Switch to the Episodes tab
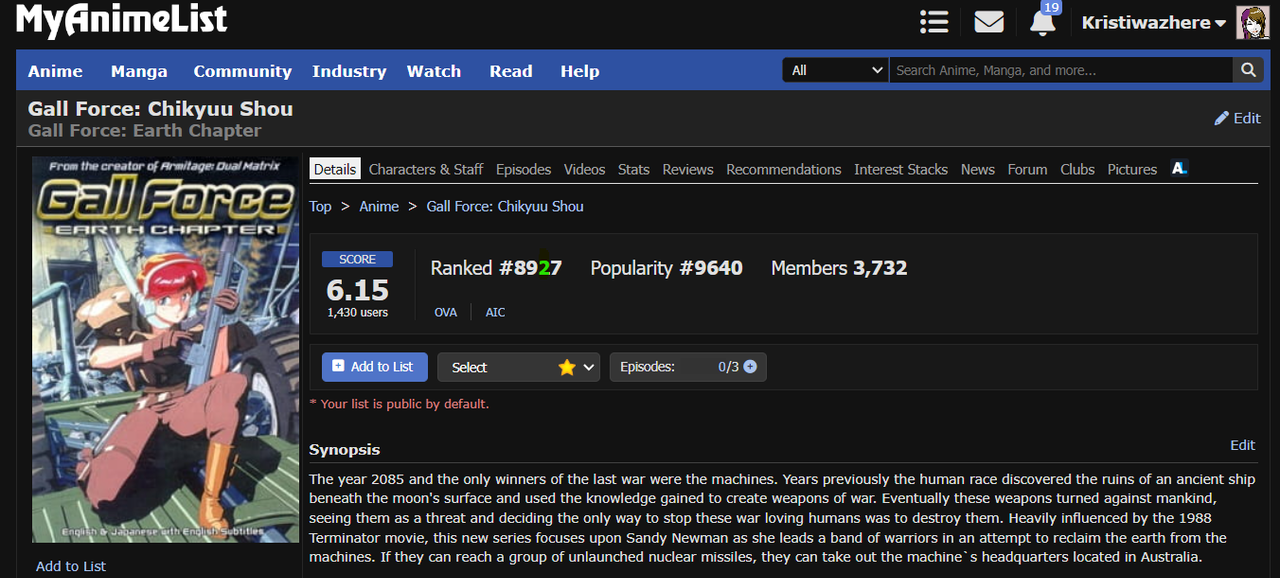1280x578 pixels. coord(524,169)
